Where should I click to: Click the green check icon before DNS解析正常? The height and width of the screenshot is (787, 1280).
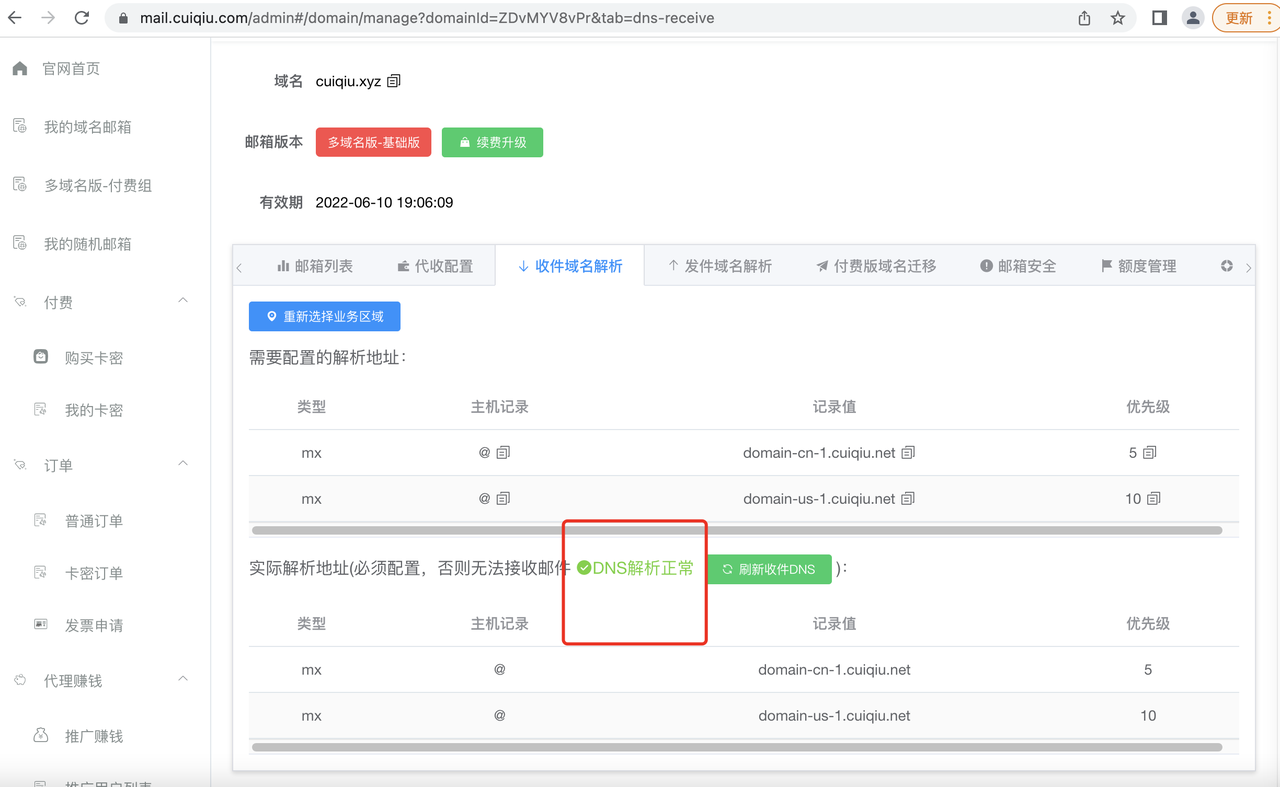pyautogui.click(x=584, y=568)
